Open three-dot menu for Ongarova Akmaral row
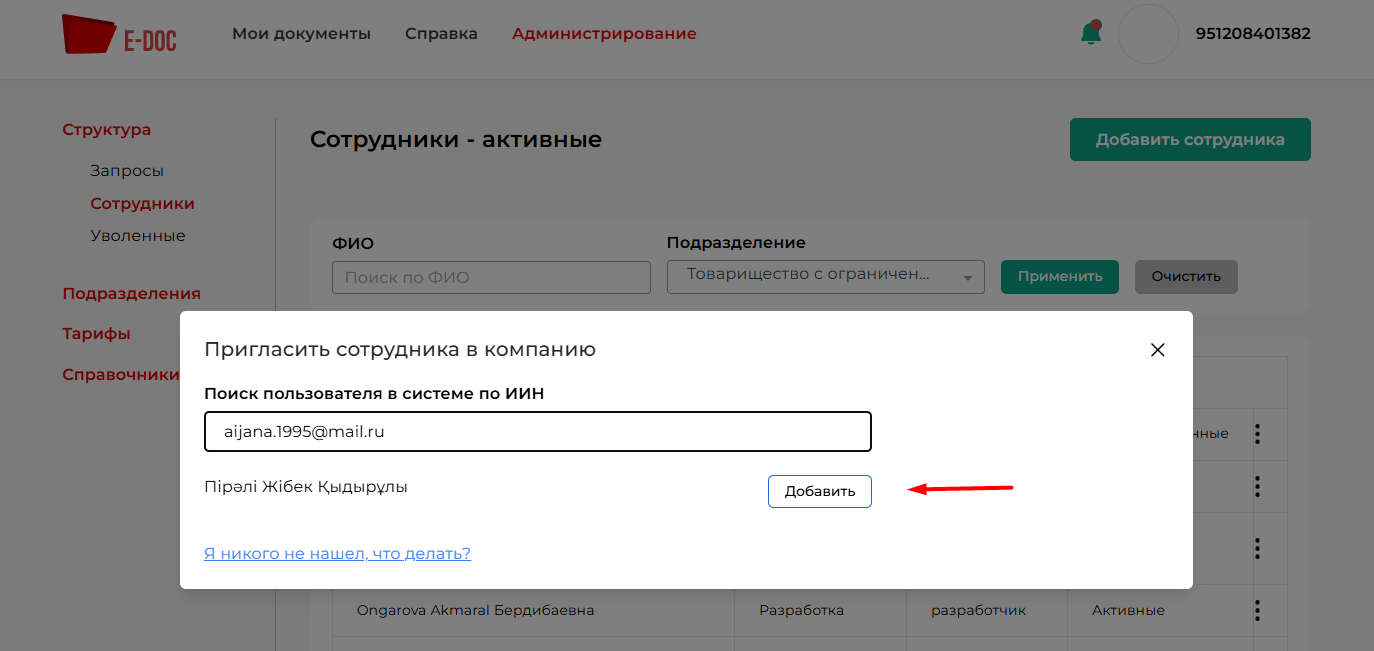The width and height of the screenshot is (1374, 651). click(x=1257, y=610)
